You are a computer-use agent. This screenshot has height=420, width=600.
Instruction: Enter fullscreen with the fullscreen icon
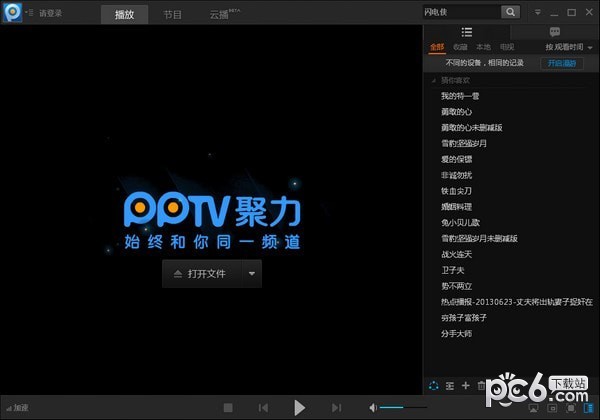point(571,409)
